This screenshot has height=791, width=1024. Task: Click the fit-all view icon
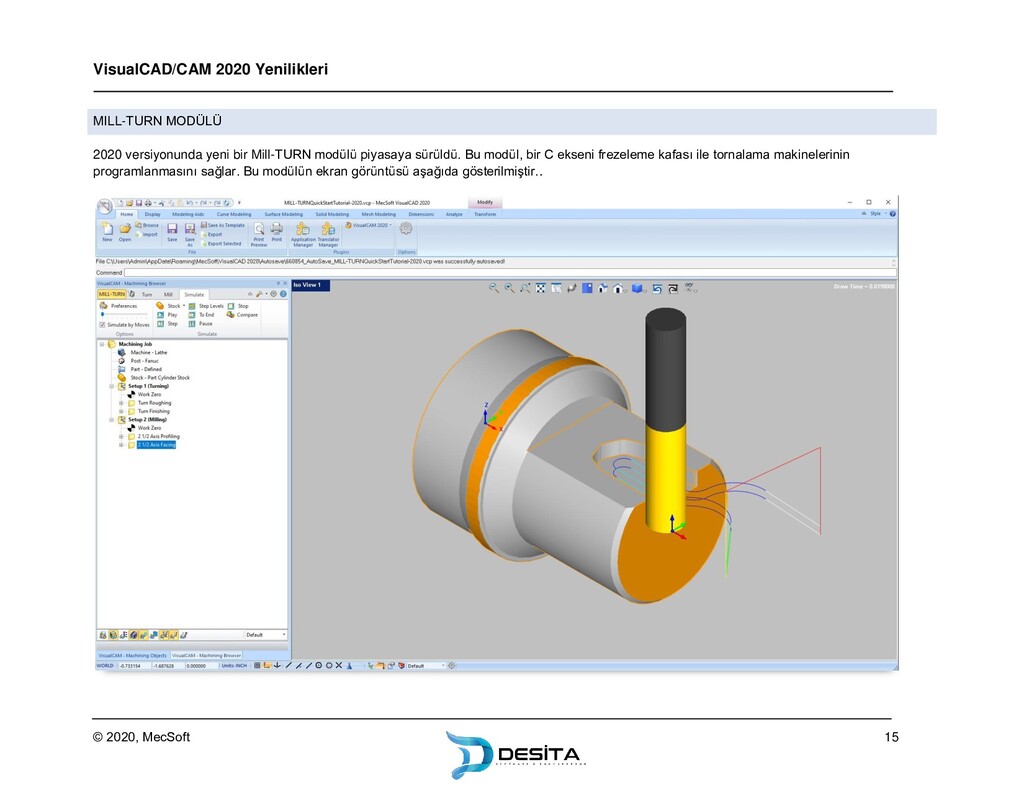(541, 288)
